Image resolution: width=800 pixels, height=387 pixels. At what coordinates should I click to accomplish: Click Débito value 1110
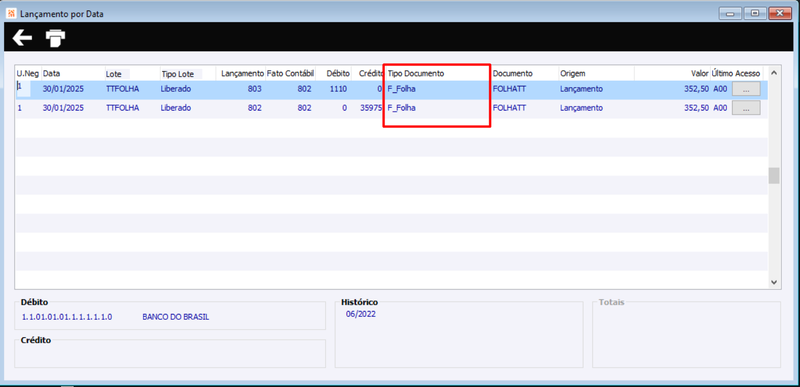coord(338,89)
